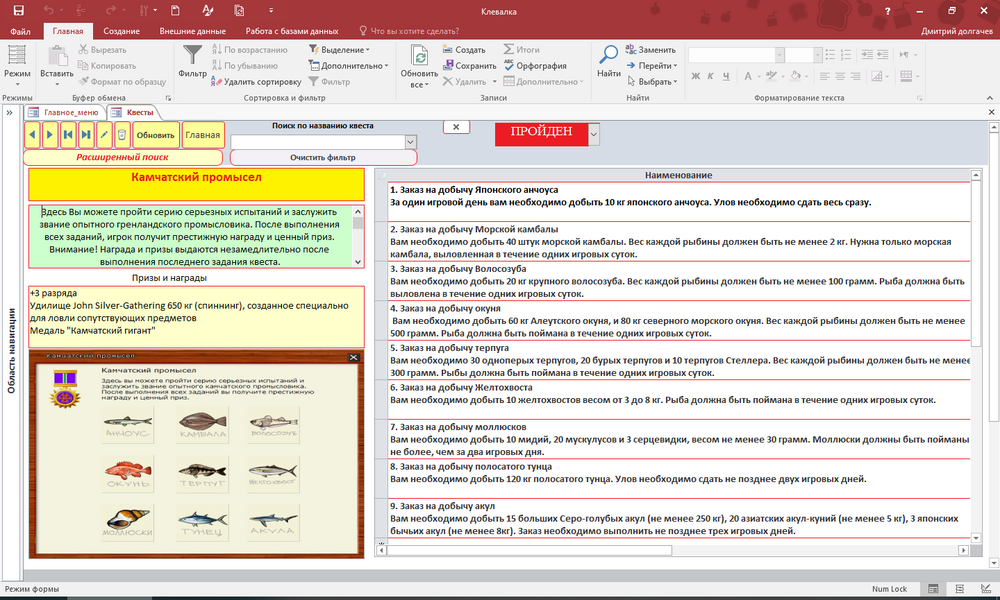Click the Расширенный поиск button
The image size is (1000, 600).
124,157
